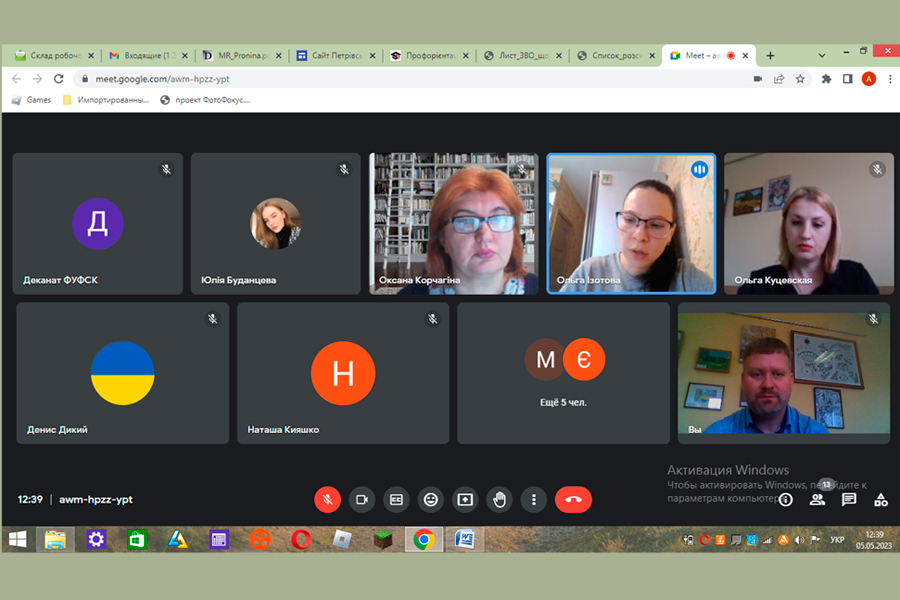The height and width of the screenshot is (600, 900).
Task: Open volume speaker tray icon
Action: [799, 540]
